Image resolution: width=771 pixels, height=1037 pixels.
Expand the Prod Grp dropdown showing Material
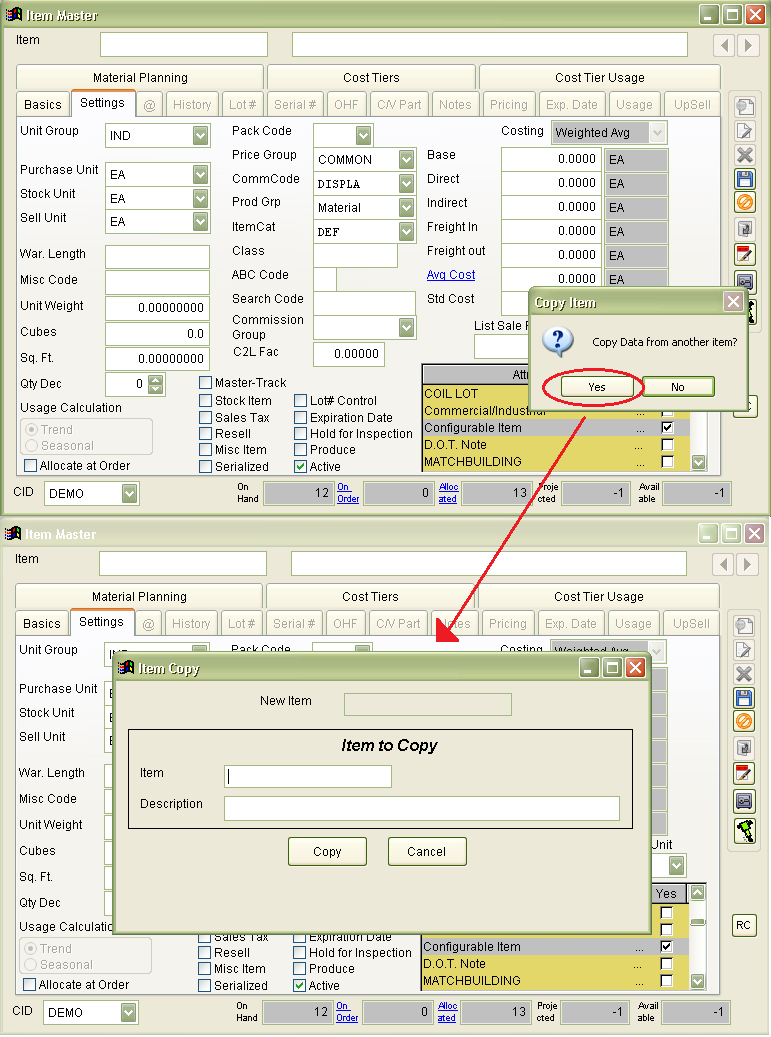point(406,208)
